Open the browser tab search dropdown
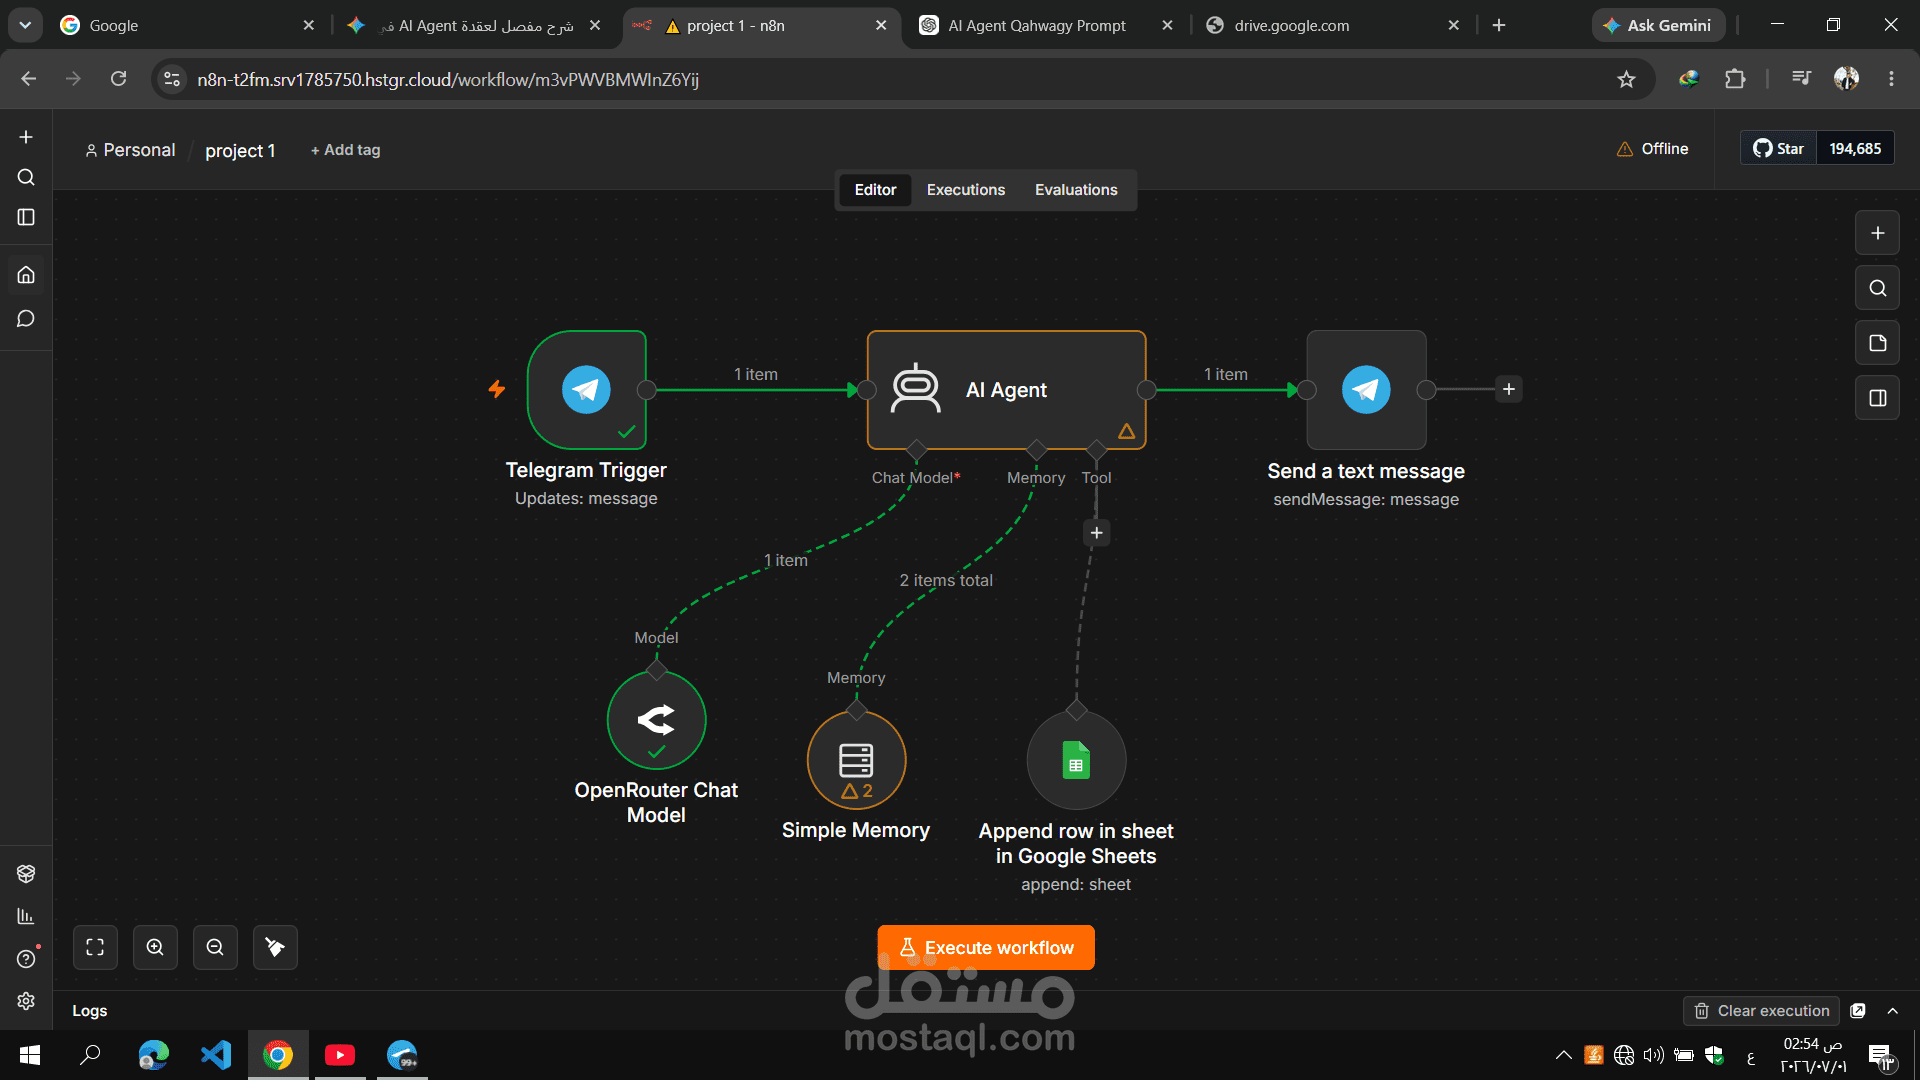 coord(25,25)
